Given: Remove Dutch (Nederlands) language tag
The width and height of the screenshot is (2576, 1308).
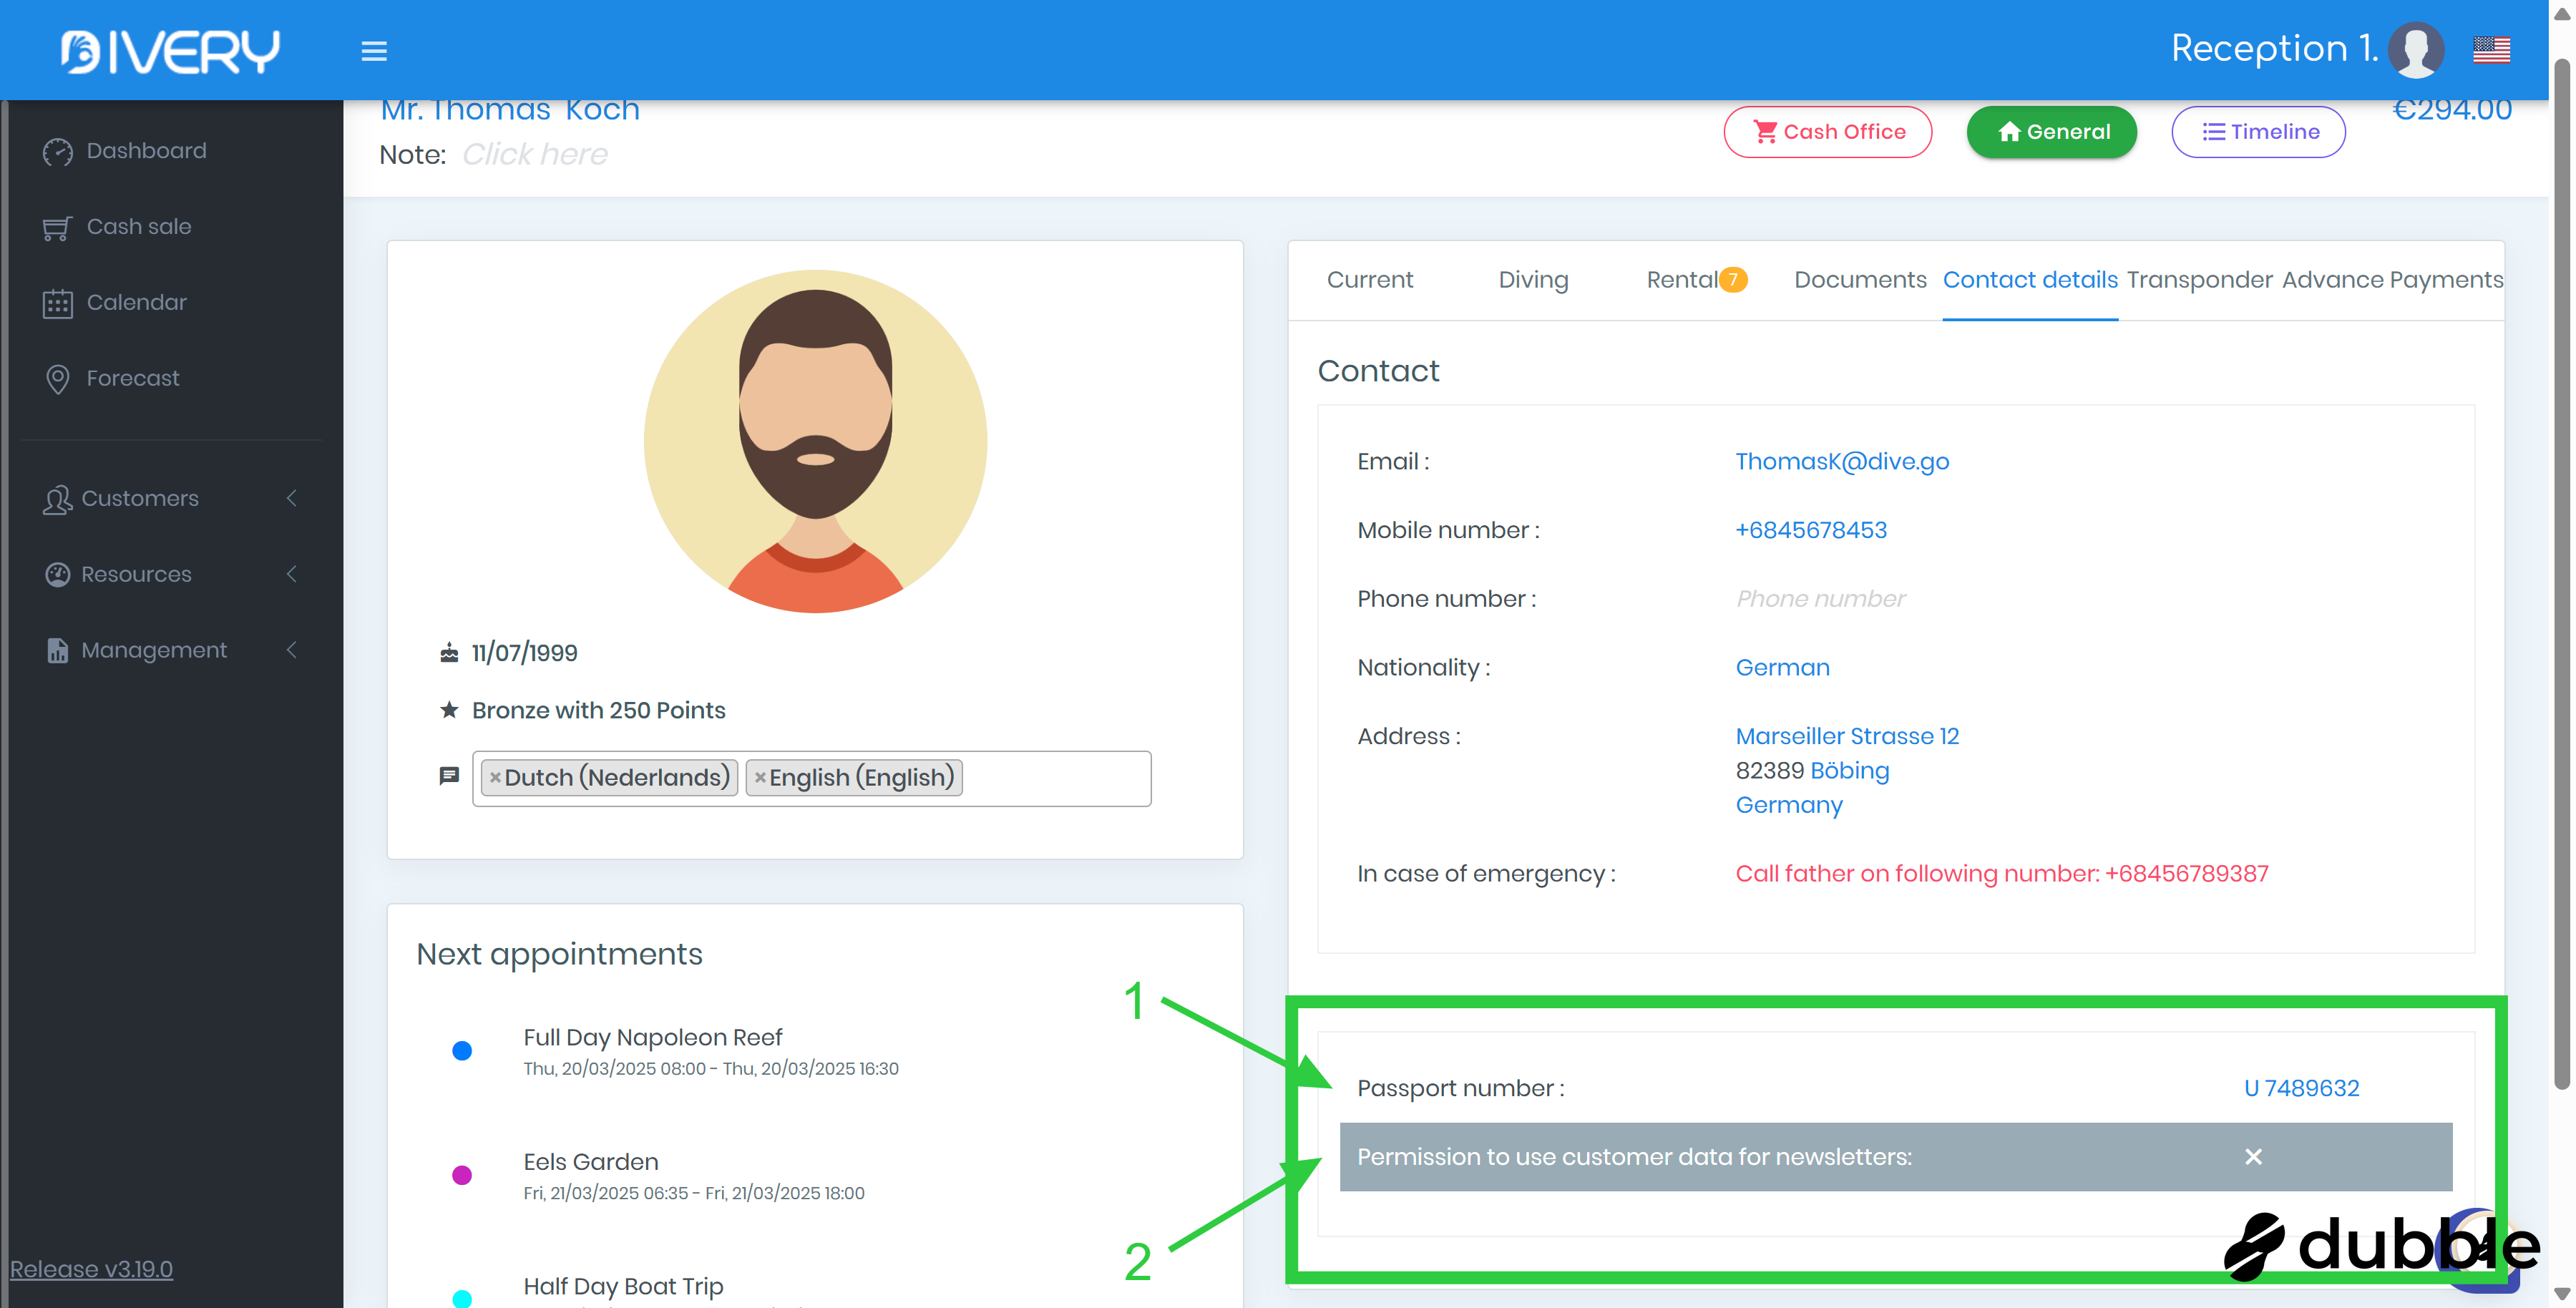Looking at the screenshot, I should [495, 777].
